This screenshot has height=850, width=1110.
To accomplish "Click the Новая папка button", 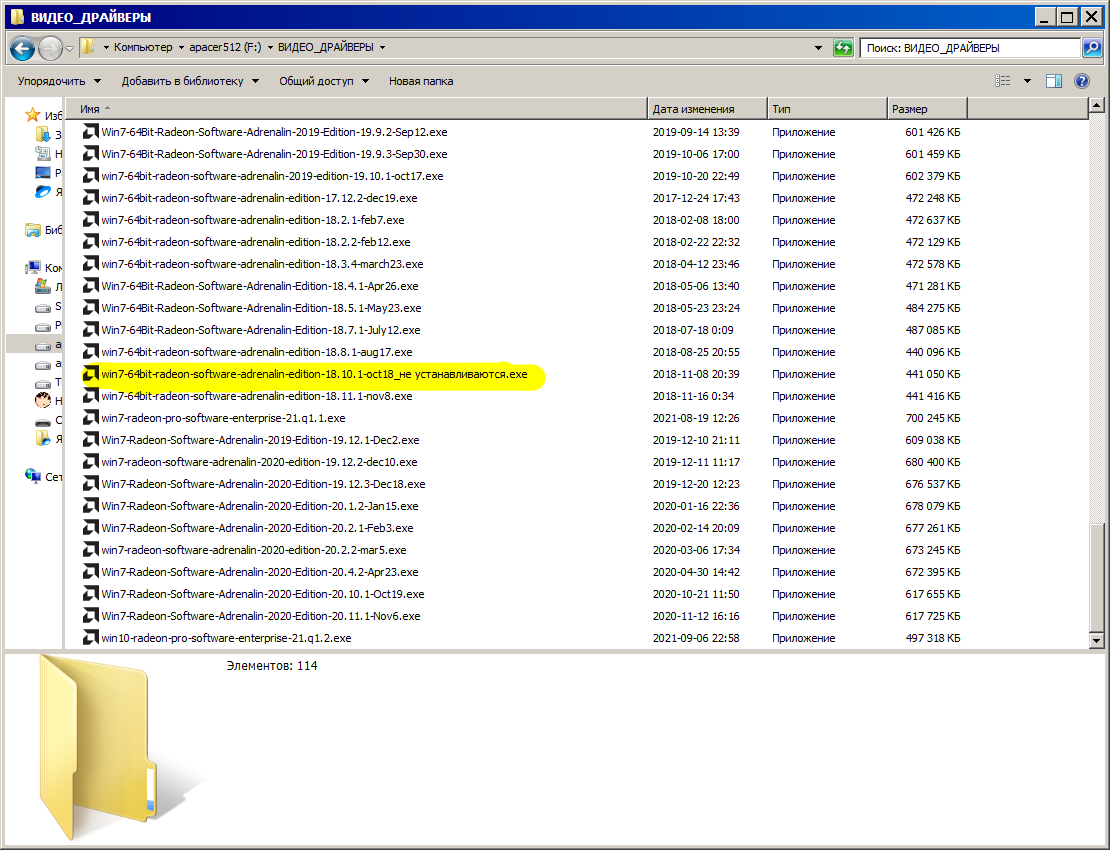I will (x=420, y=81).
